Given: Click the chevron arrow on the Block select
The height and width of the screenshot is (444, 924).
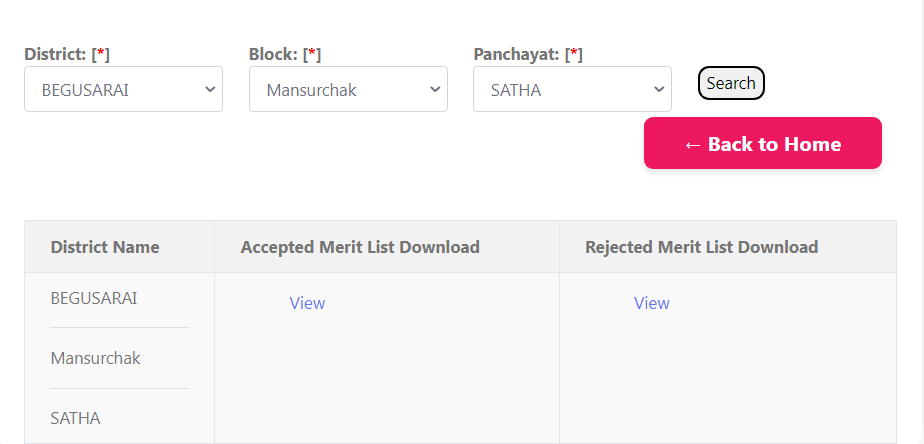Looking at the screenshot, I should click(435, 89).
